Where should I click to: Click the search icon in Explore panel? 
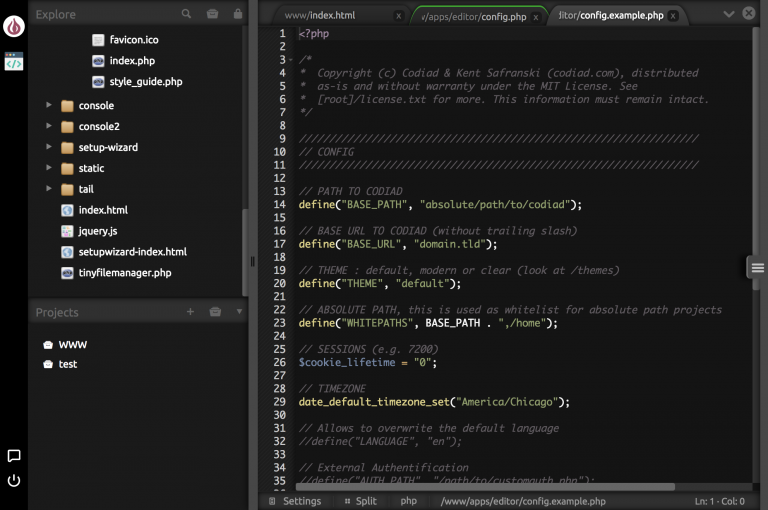[x=186, y=14]
